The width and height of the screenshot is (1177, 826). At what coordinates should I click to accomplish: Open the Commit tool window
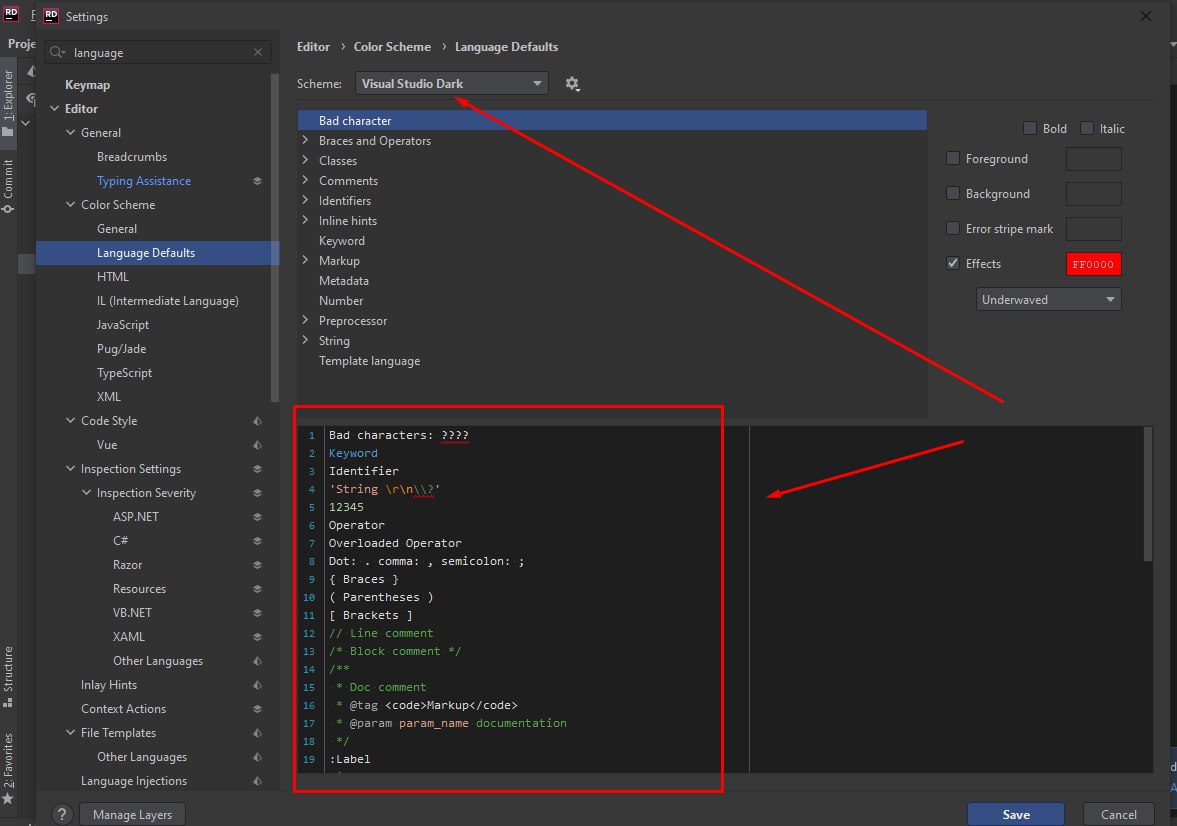tap(8, 185)
